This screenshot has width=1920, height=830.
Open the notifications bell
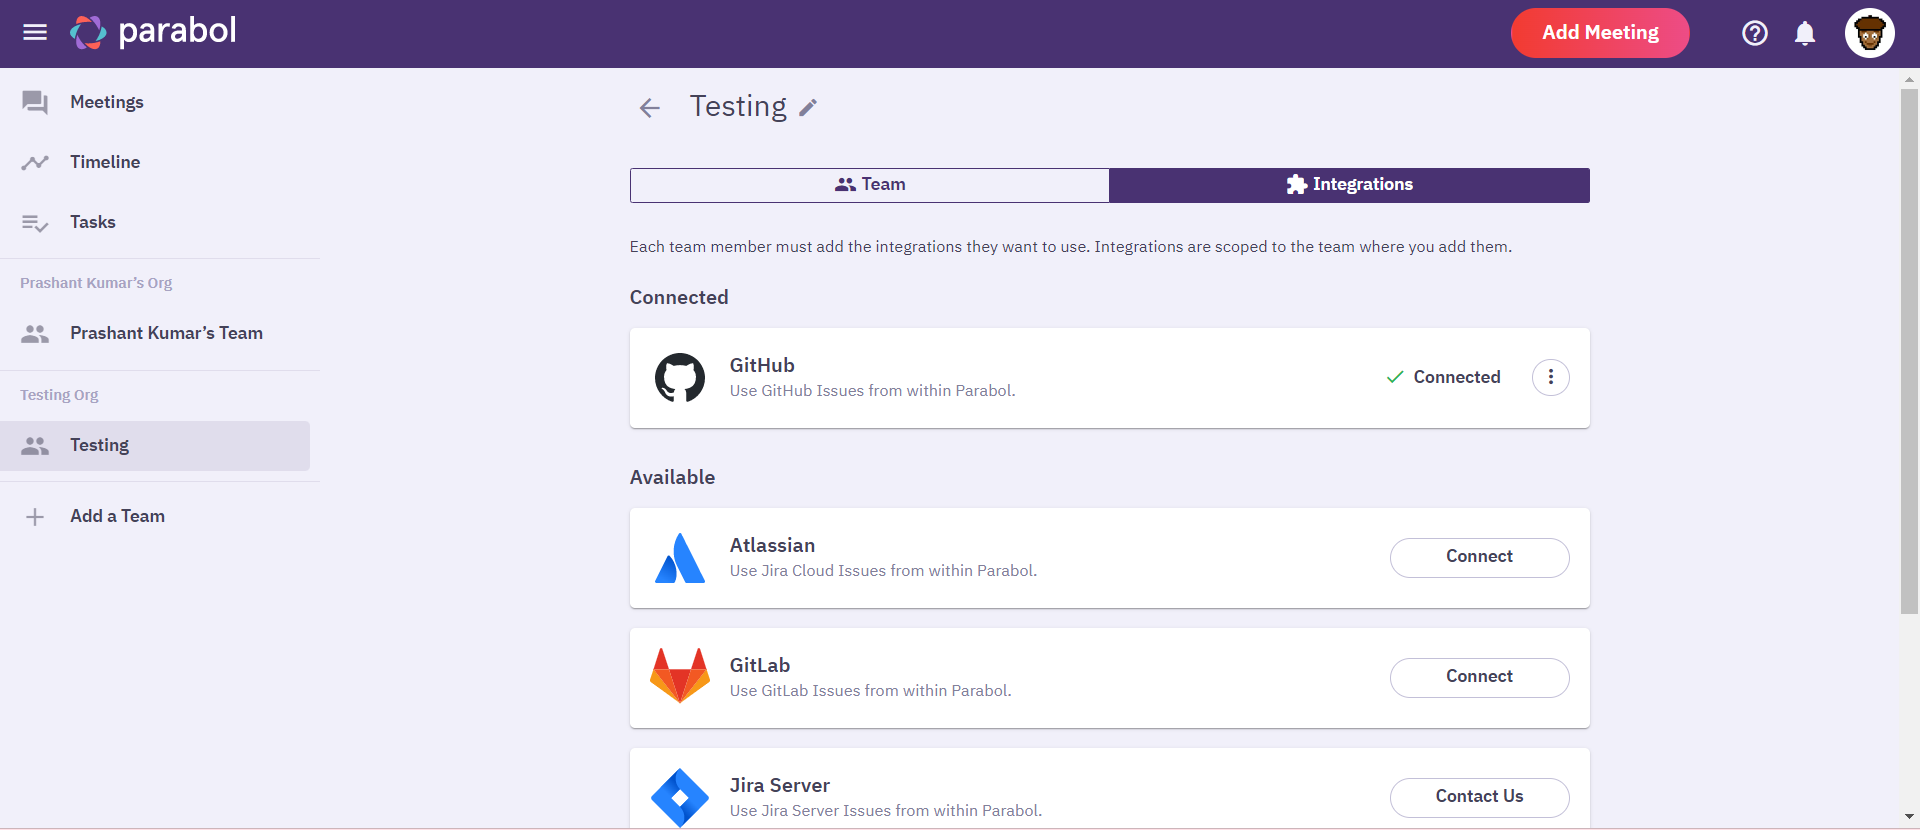click(1805, 33)
